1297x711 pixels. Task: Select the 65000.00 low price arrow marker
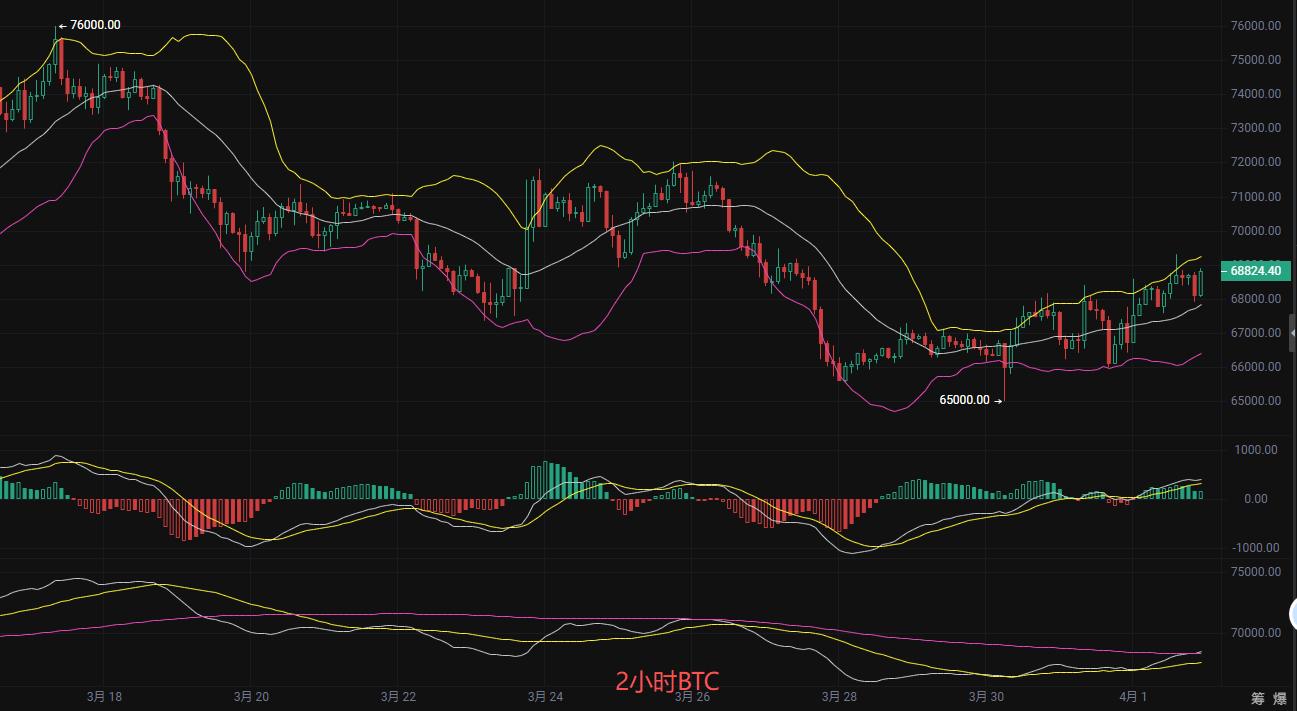[x=970, y=400]
